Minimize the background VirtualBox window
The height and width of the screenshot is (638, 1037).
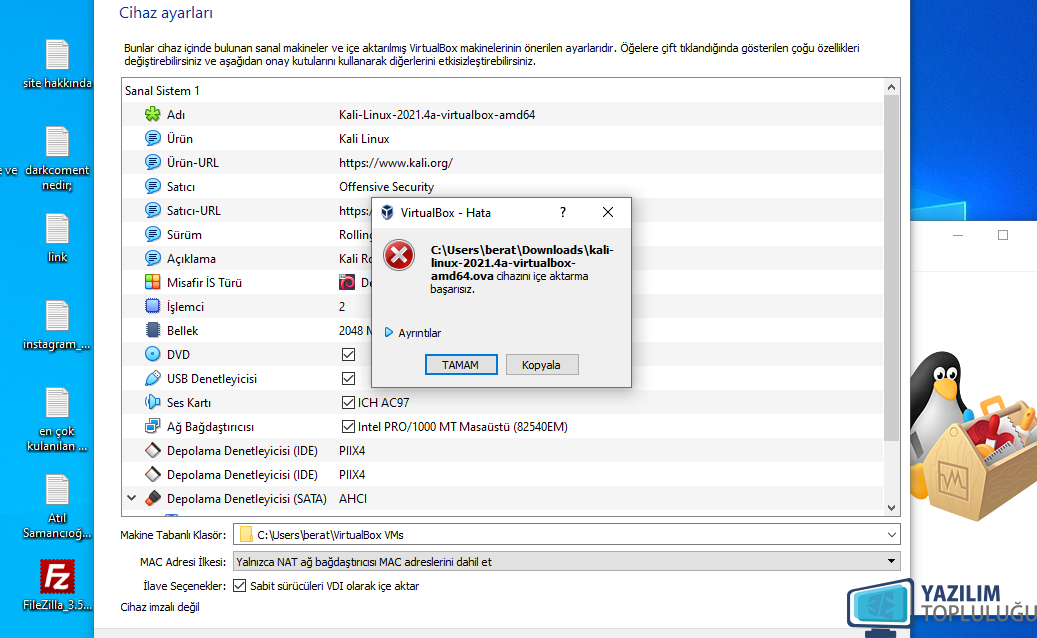958,235
